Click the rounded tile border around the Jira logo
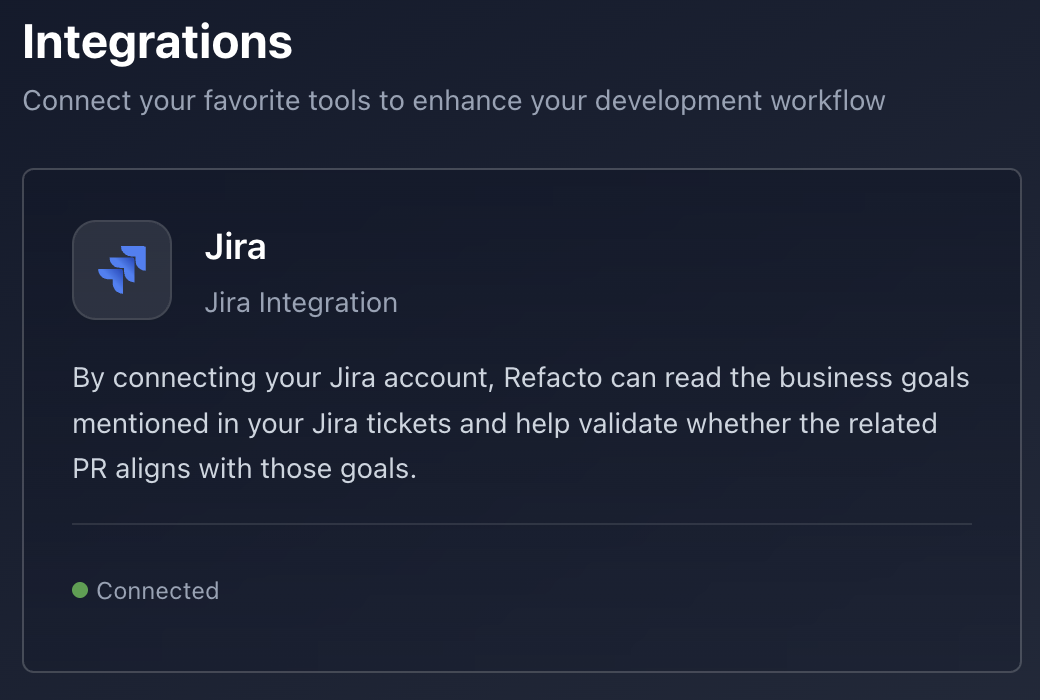The image size is (1040, 700). click(75, 270)
